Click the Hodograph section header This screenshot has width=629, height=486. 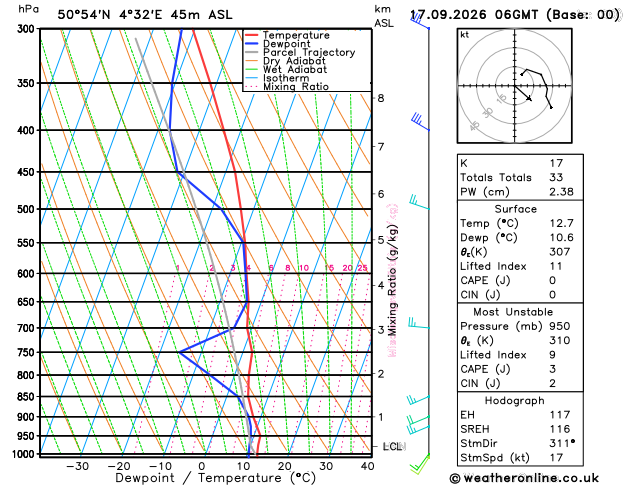tap(515, 400)
